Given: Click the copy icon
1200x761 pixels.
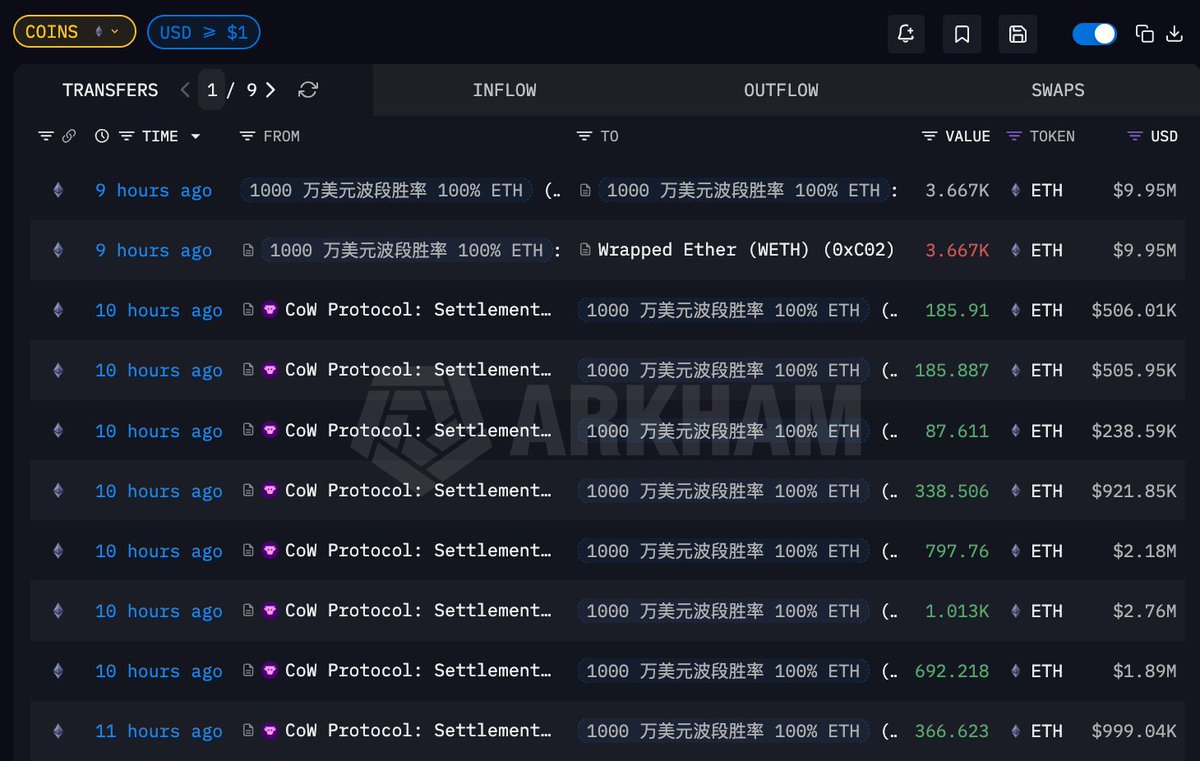Looking at the screenshot, I should click(x=1145, y=34).
